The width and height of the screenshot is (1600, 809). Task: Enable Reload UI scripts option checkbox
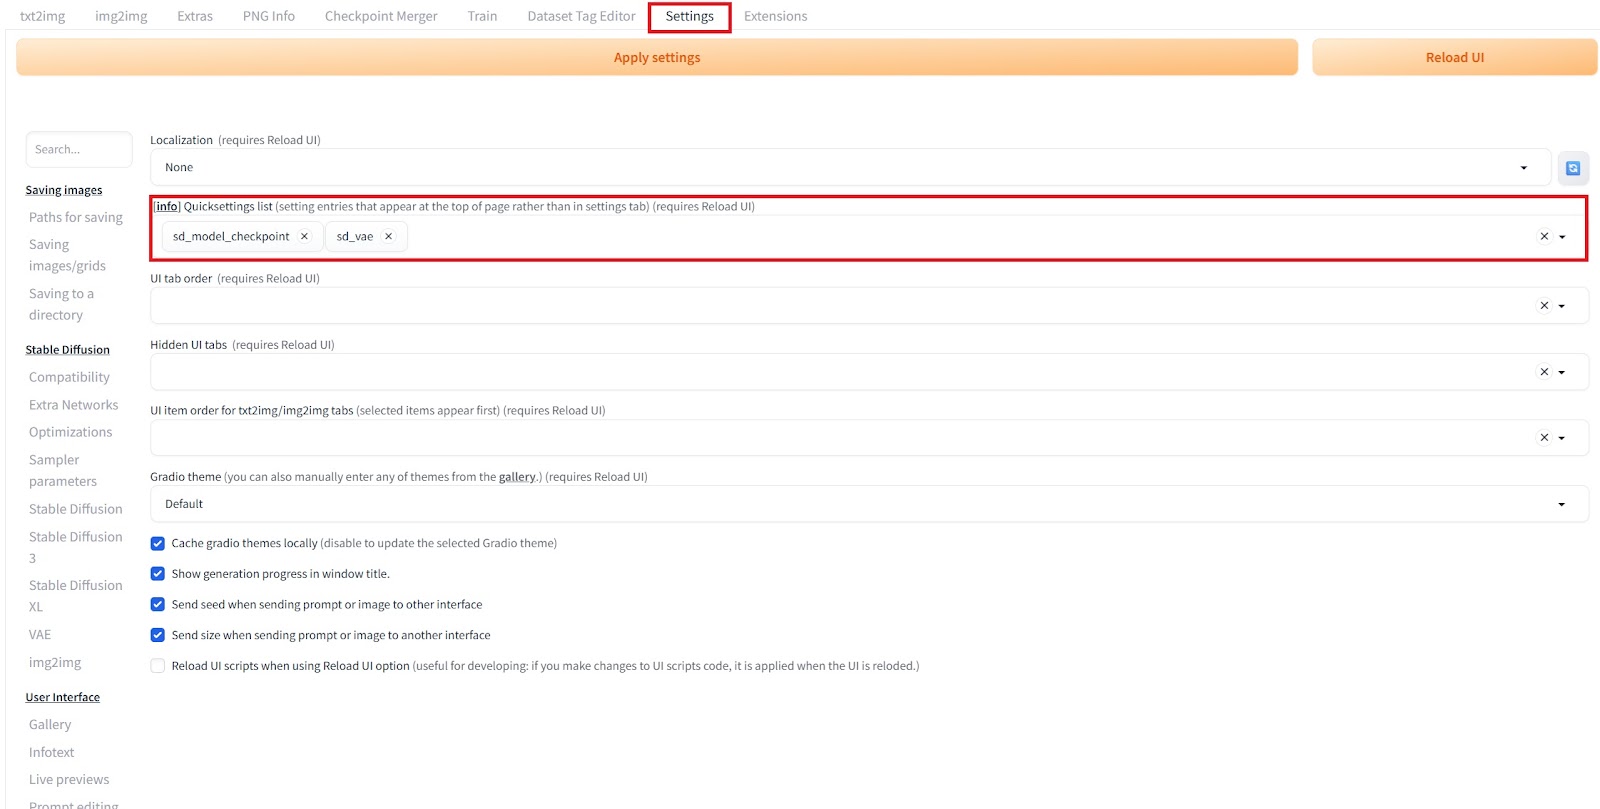coord(158,666)
